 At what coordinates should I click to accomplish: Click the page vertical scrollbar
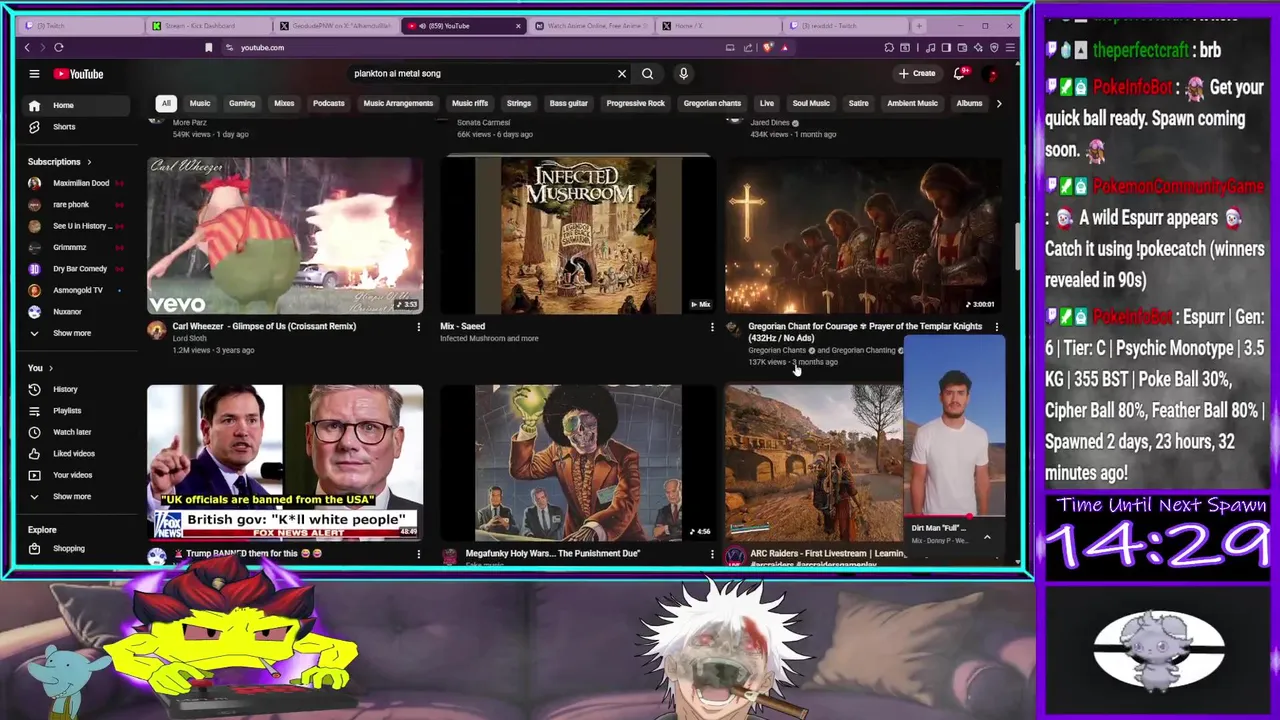1018,245
